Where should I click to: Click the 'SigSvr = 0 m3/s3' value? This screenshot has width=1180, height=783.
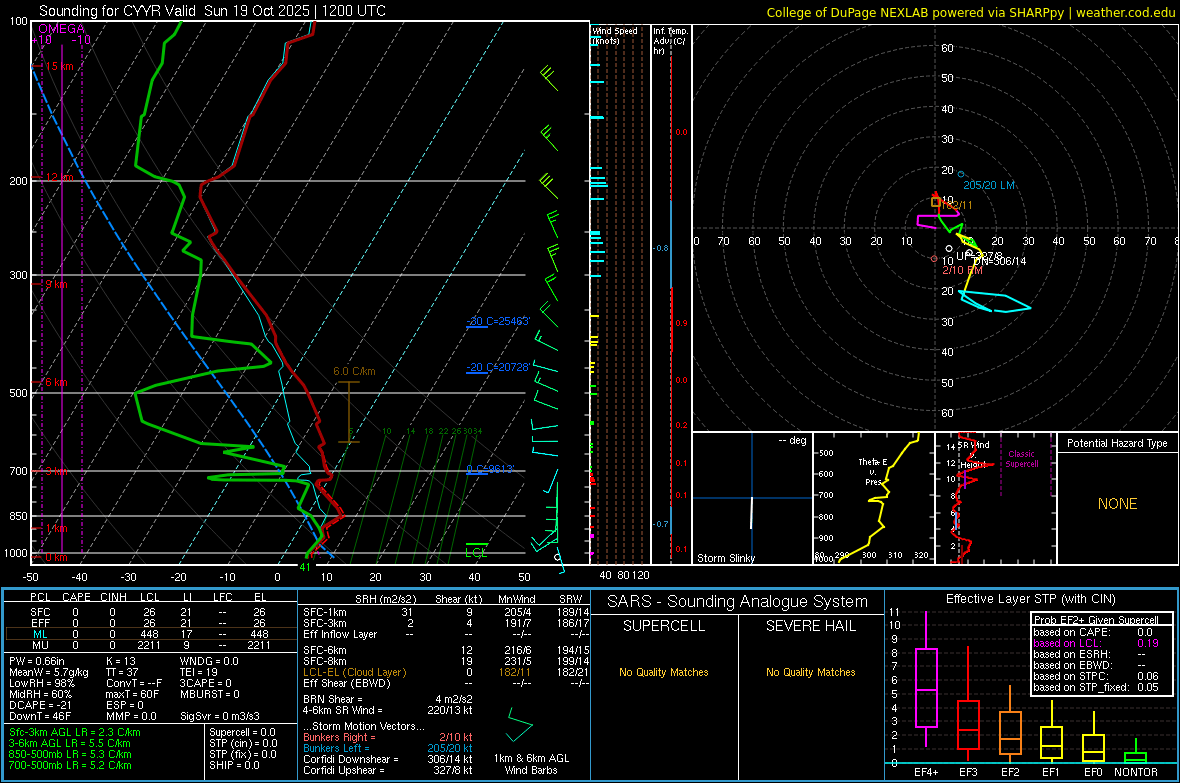[220, 717]
